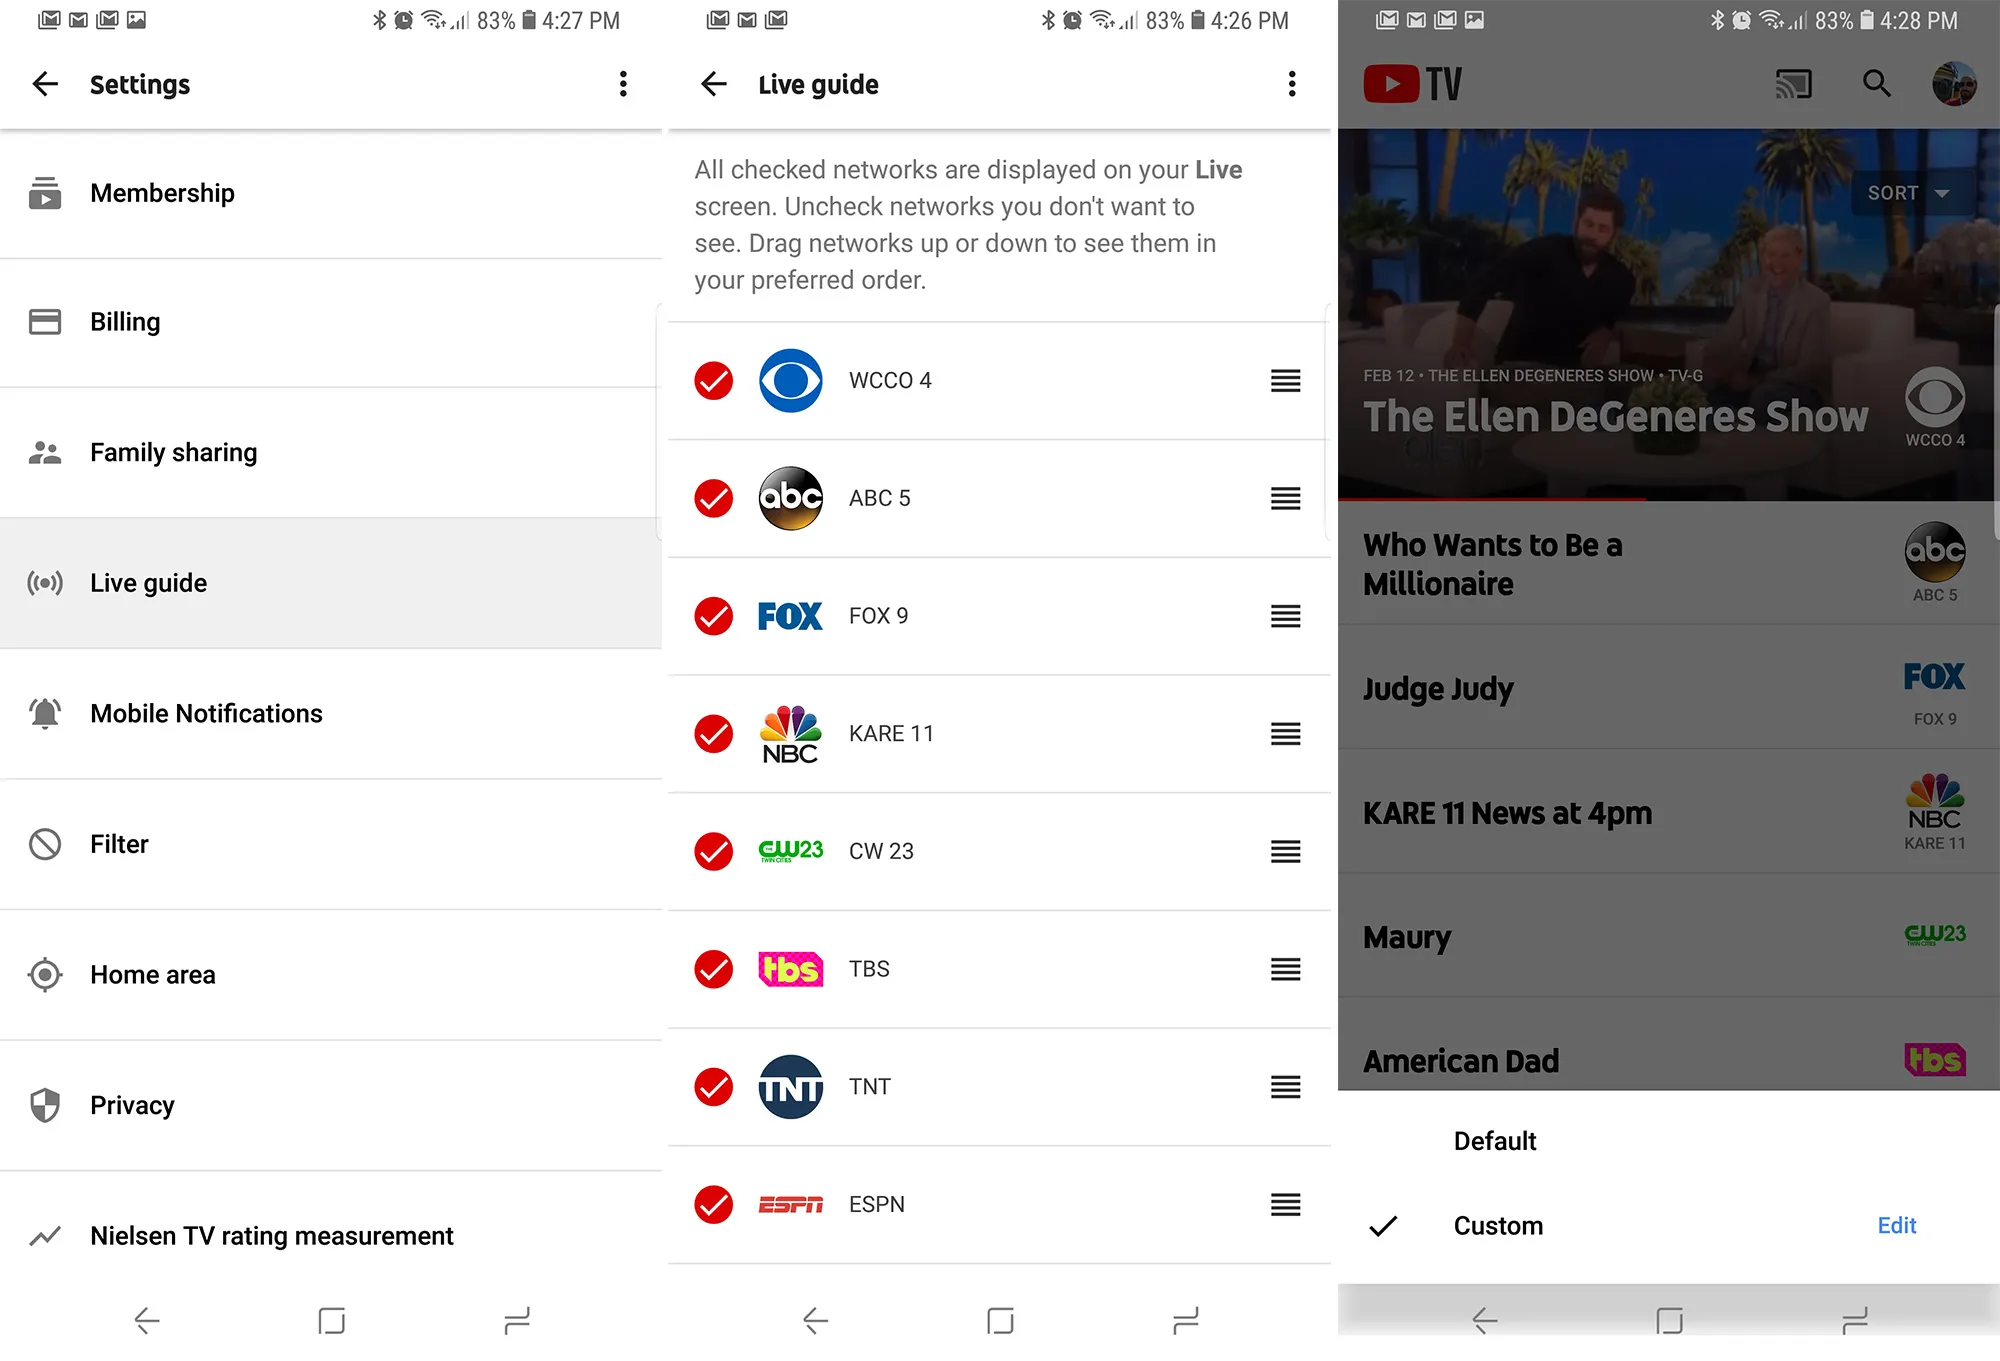
Task: Click the Default sort option
Action: point(1494,1139)
